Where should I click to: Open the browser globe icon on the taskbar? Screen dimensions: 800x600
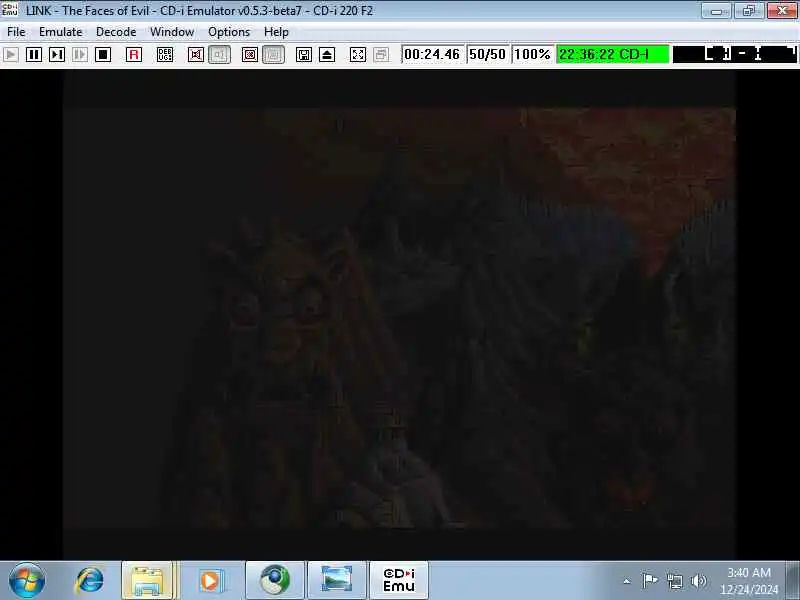pyautogui.click(x=274, y=581)
